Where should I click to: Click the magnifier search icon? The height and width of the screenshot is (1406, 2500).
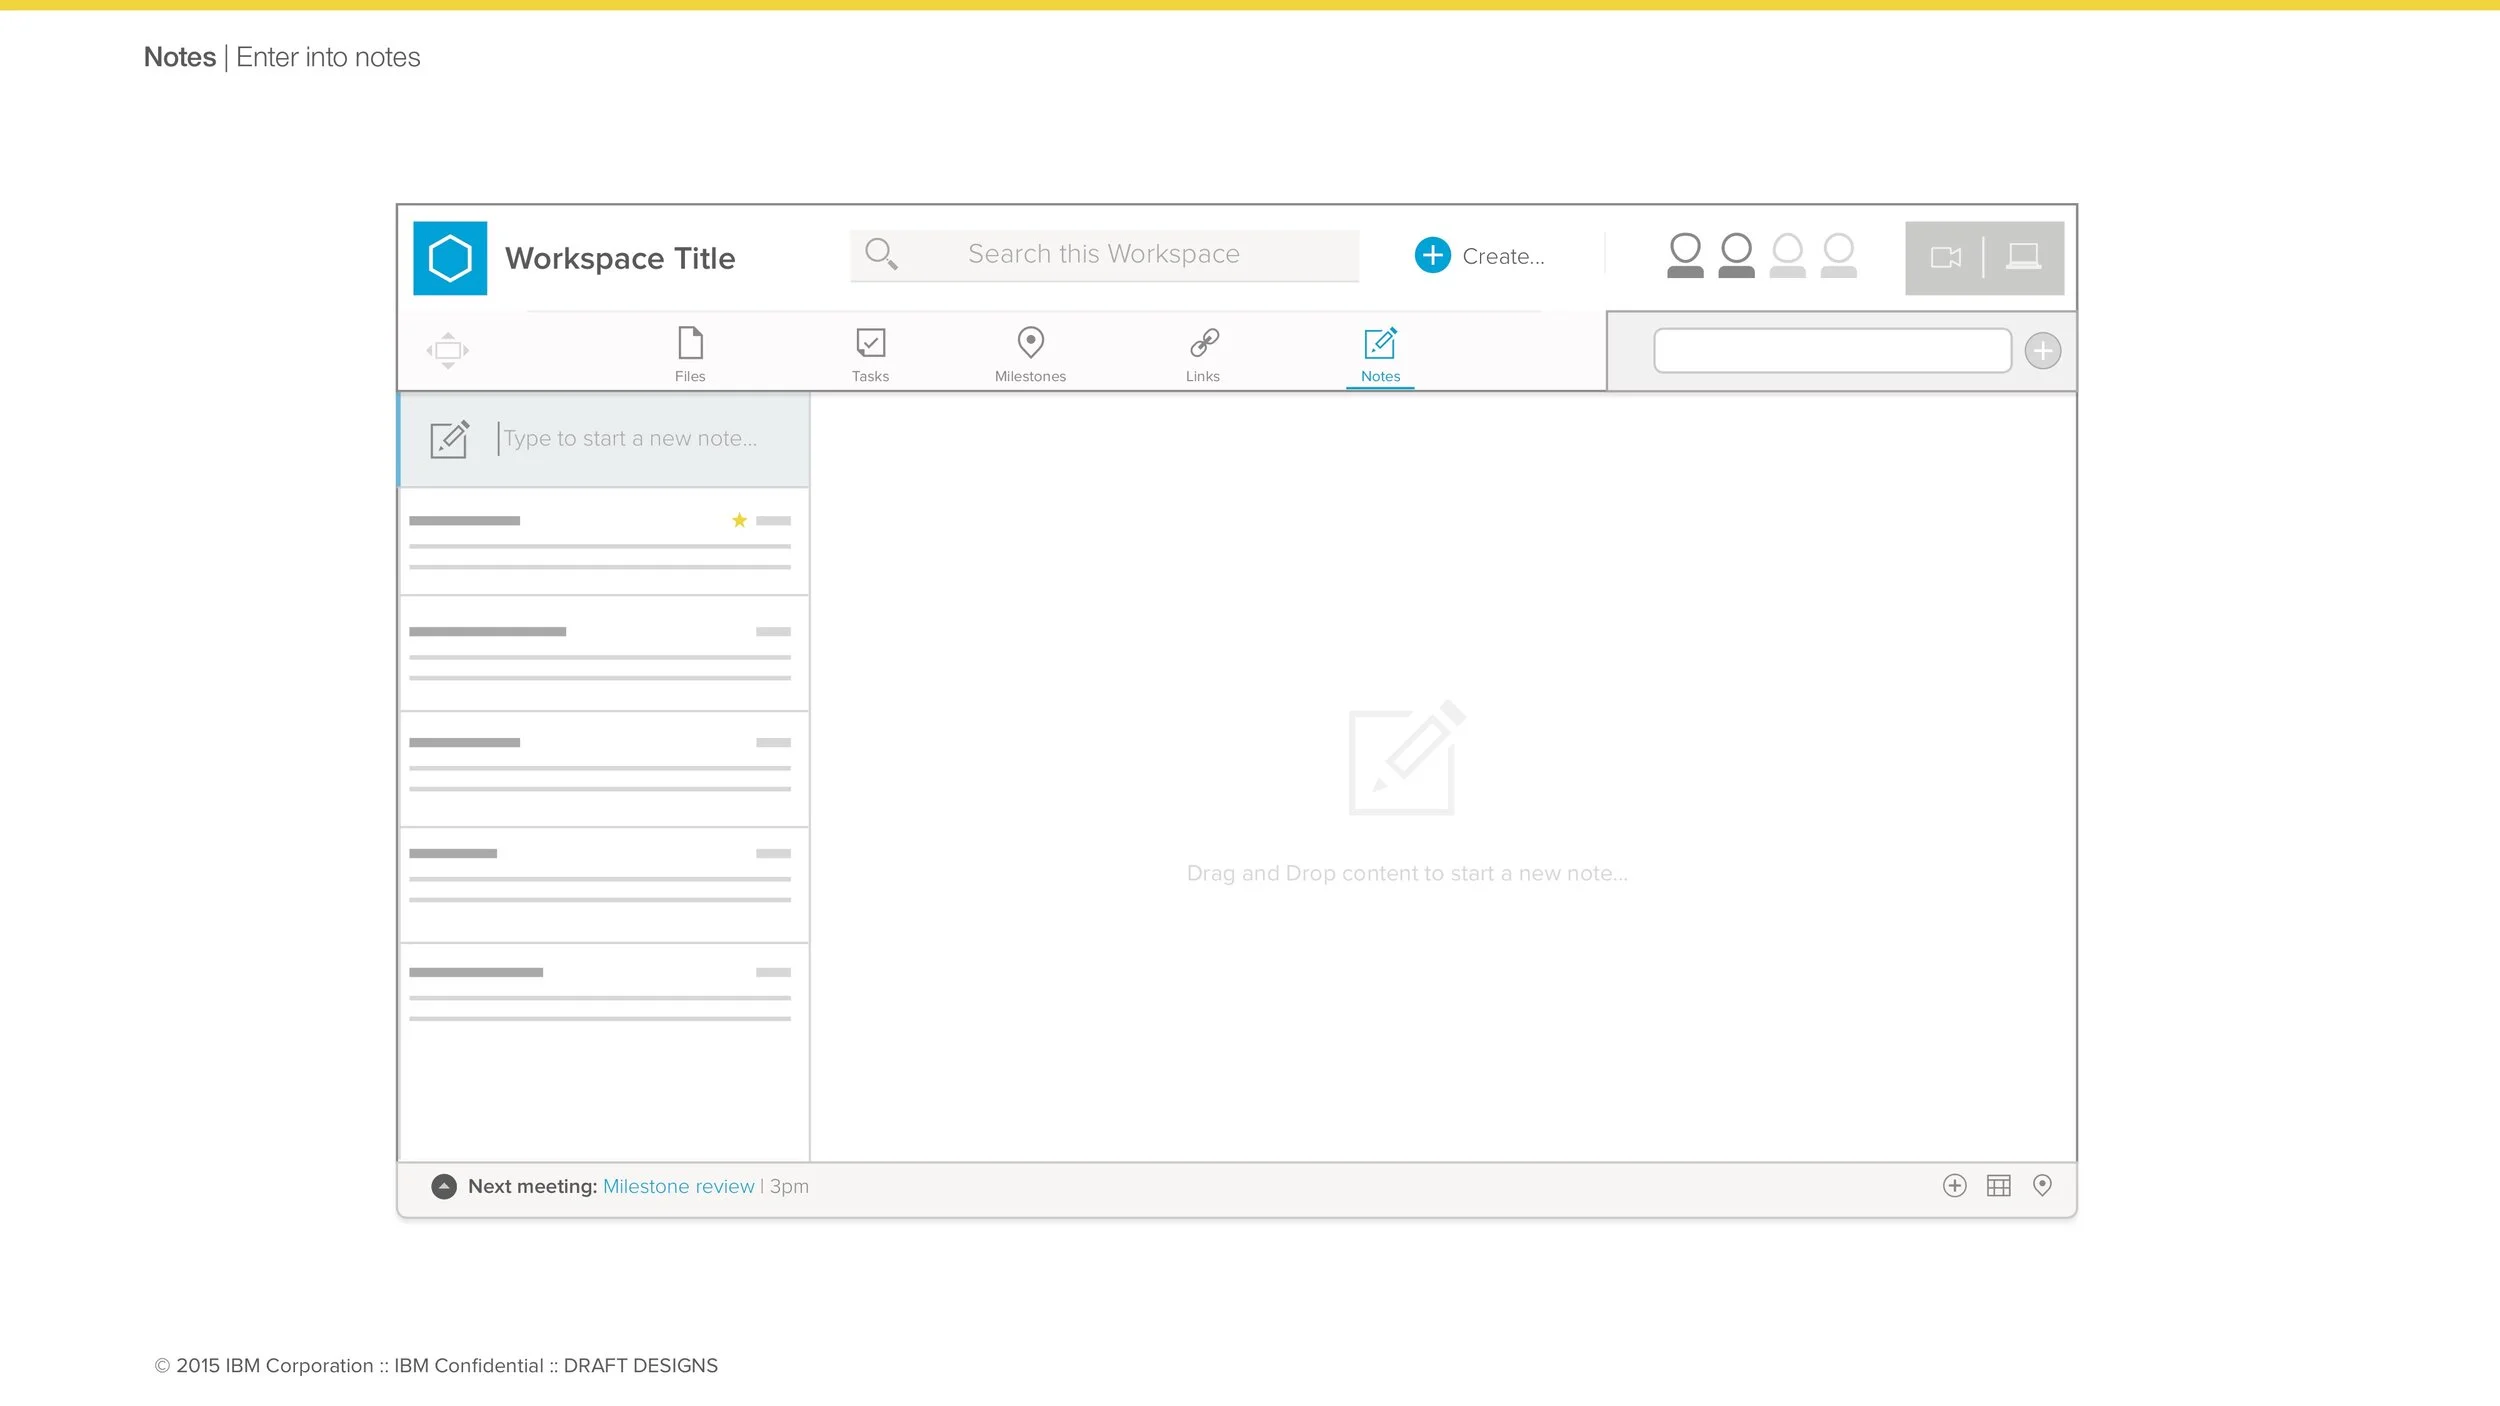880,254
